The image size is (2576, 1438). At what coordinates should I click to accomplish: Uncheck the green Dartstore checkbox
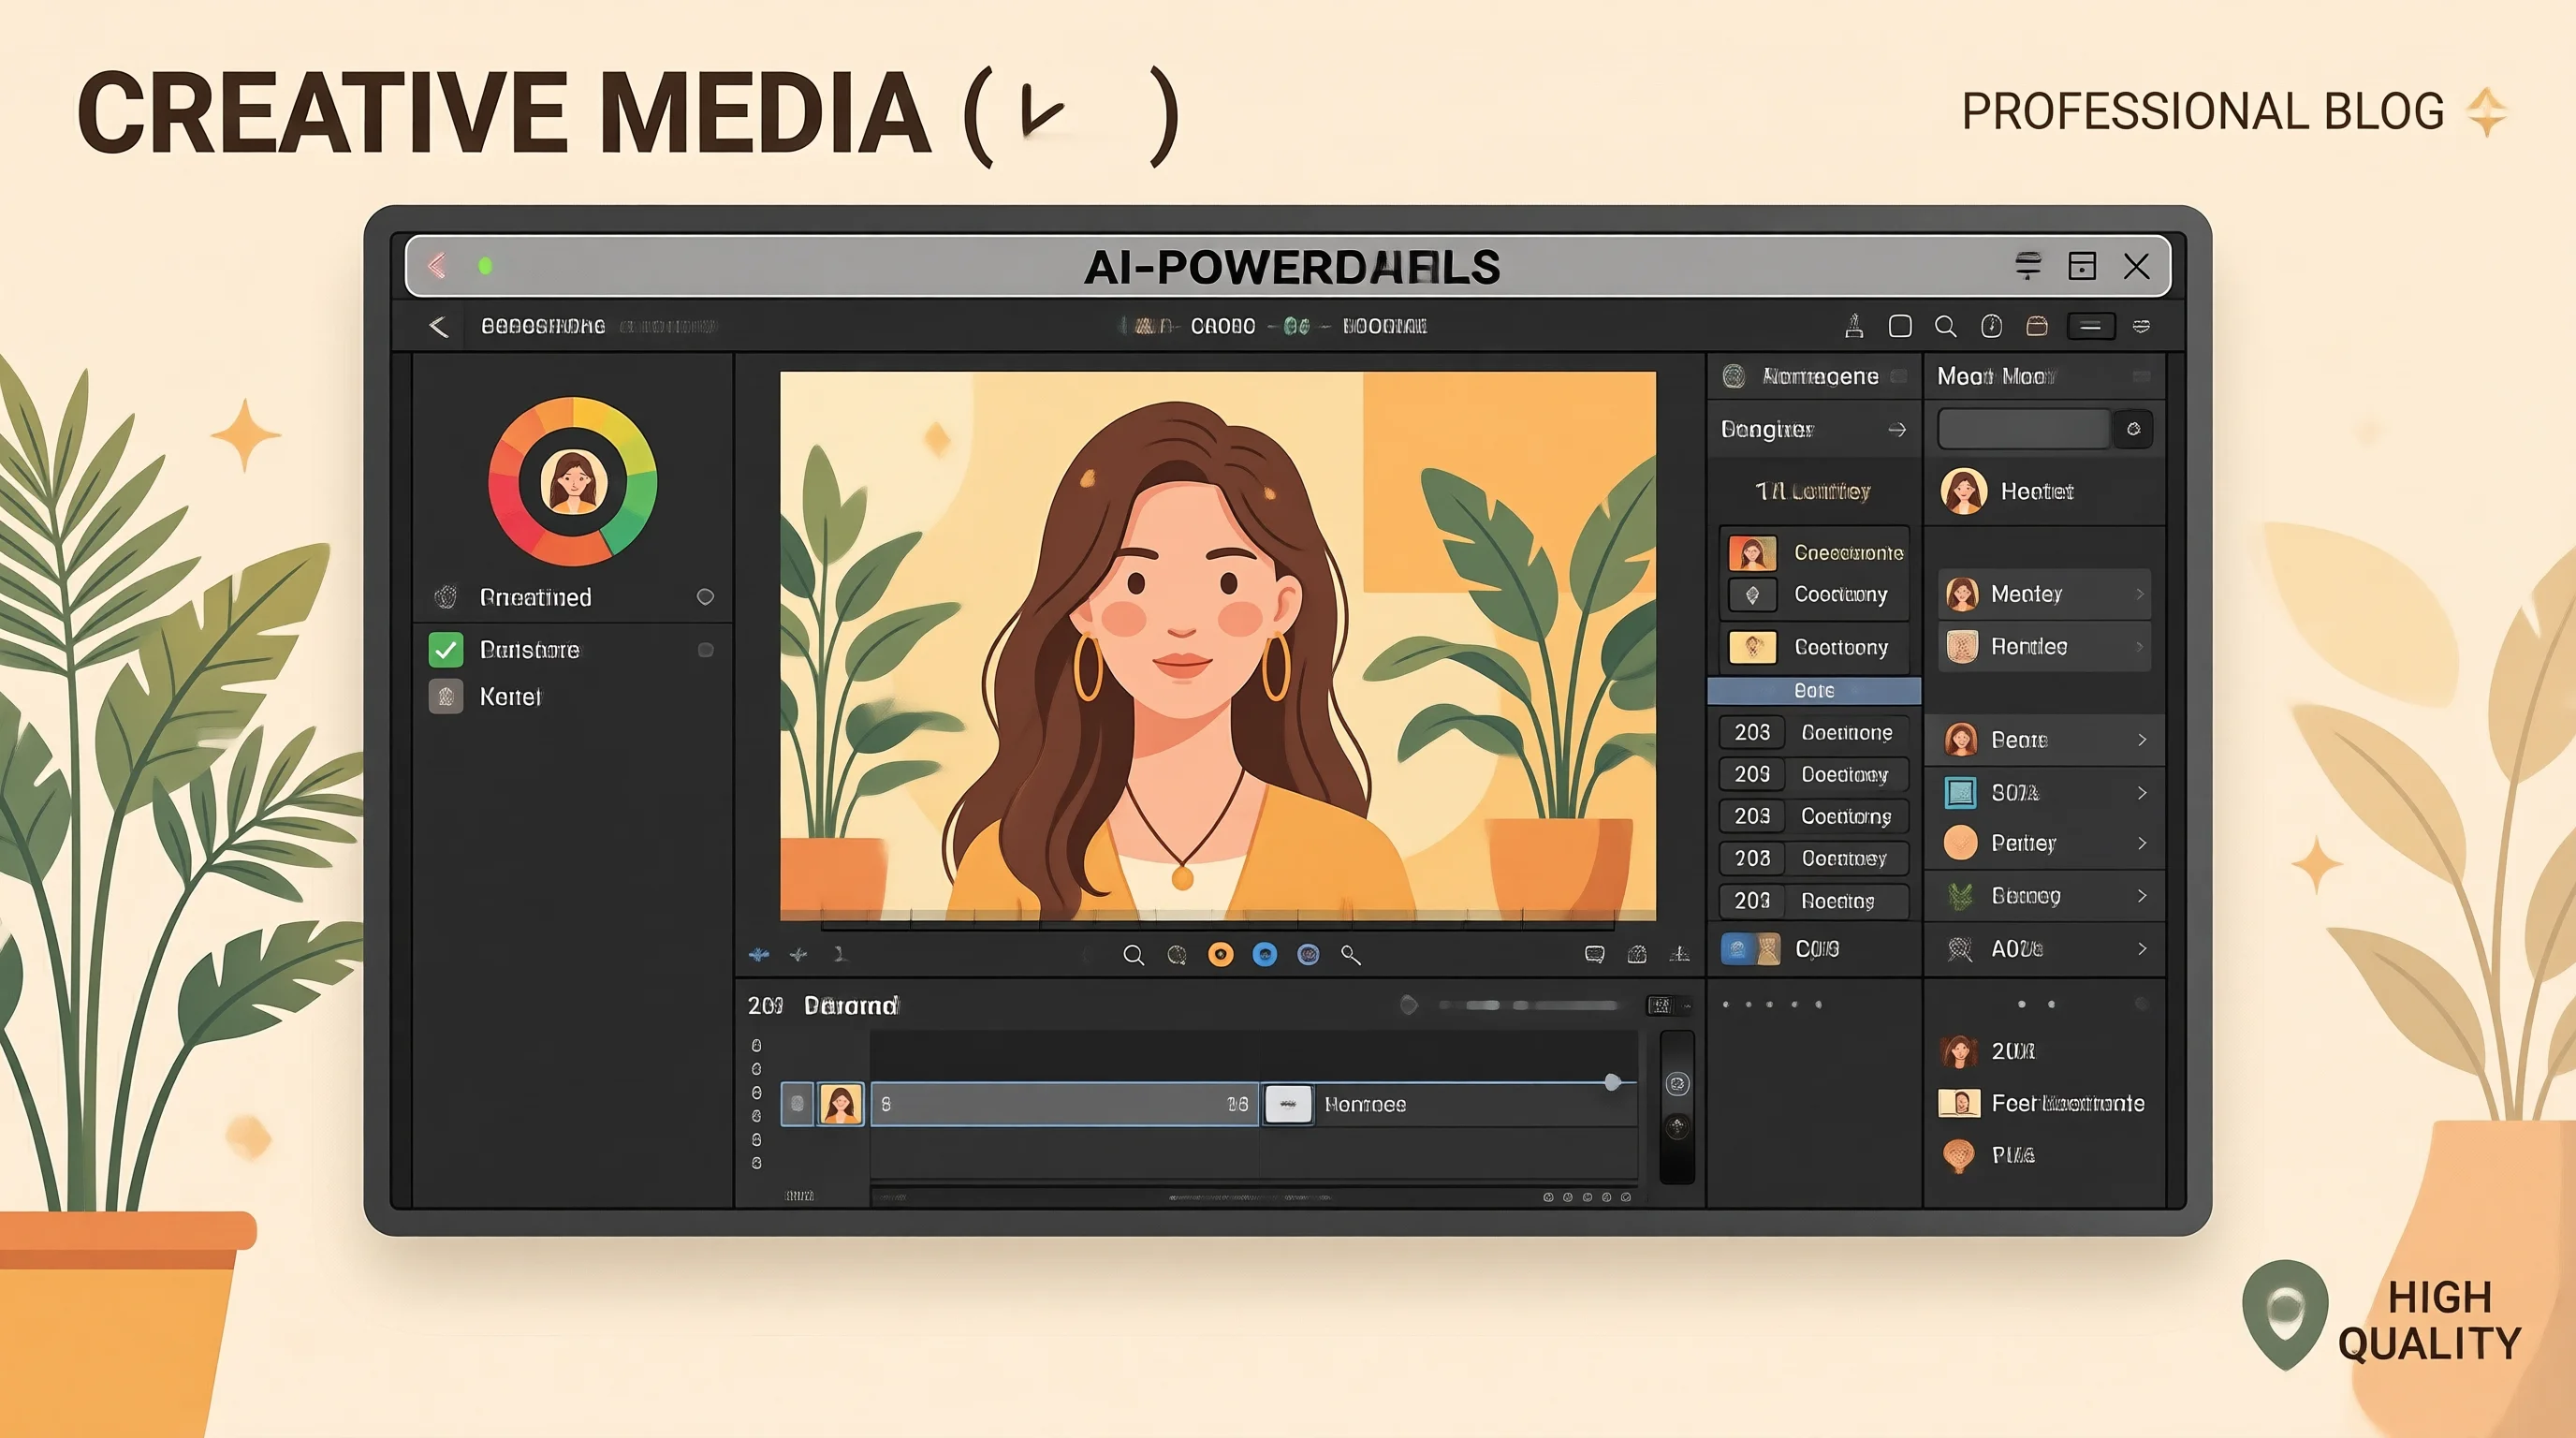click(x=446, y=650)
